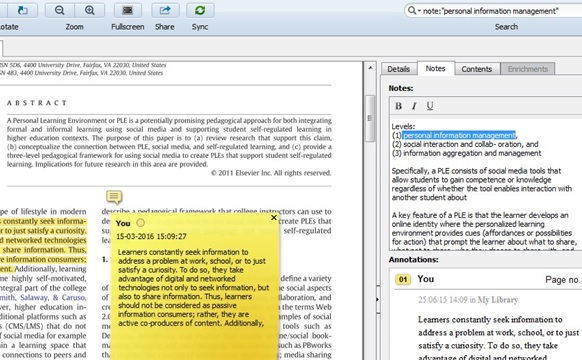This screenshot has height=360, width=582.
Task: Click the sticky note icon on the page
Action: (x=114, y=197)
